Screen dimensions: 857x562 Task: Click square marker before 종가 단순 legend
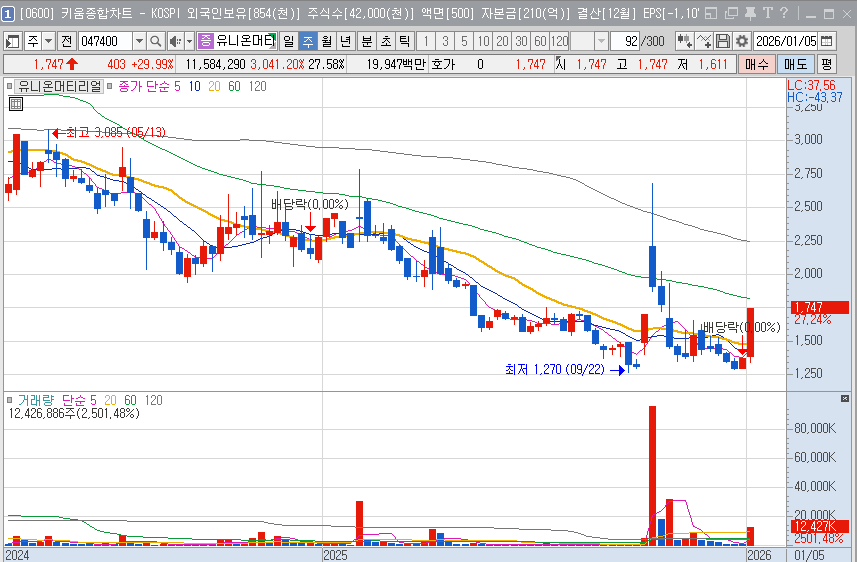coord(110,86)
